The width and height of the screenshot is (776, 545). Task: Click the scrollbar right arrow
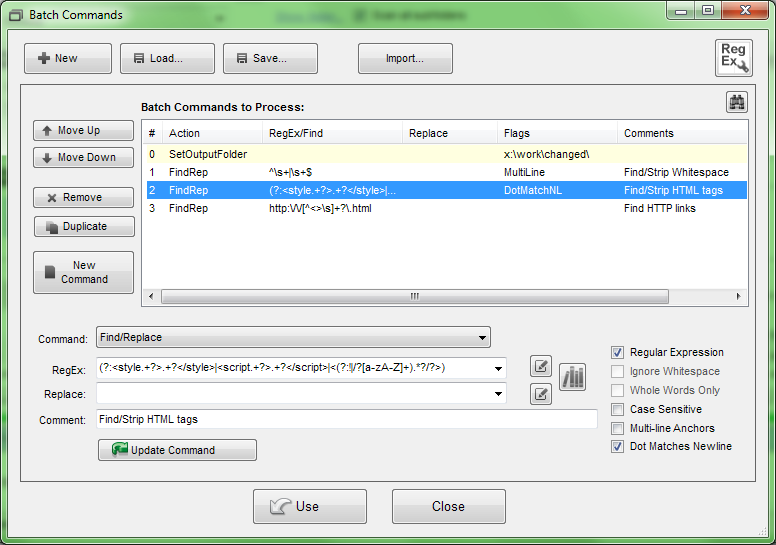[x=738, y=297]
